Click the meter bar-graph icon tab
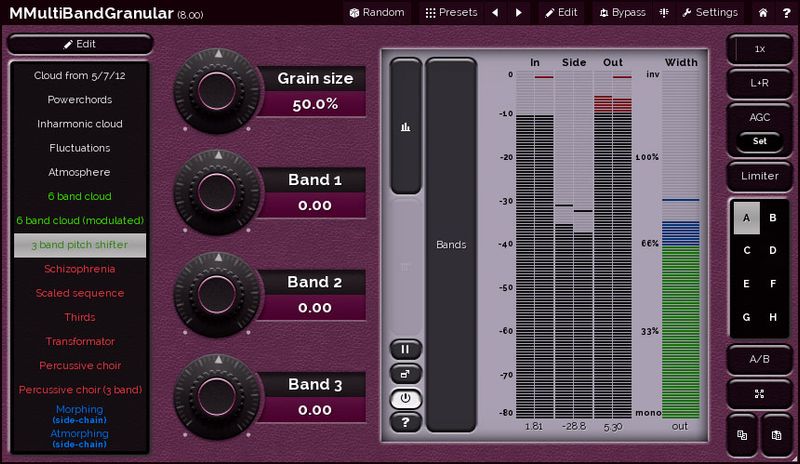The width and height of the screenshot is (800, 464). coord(406,126)
